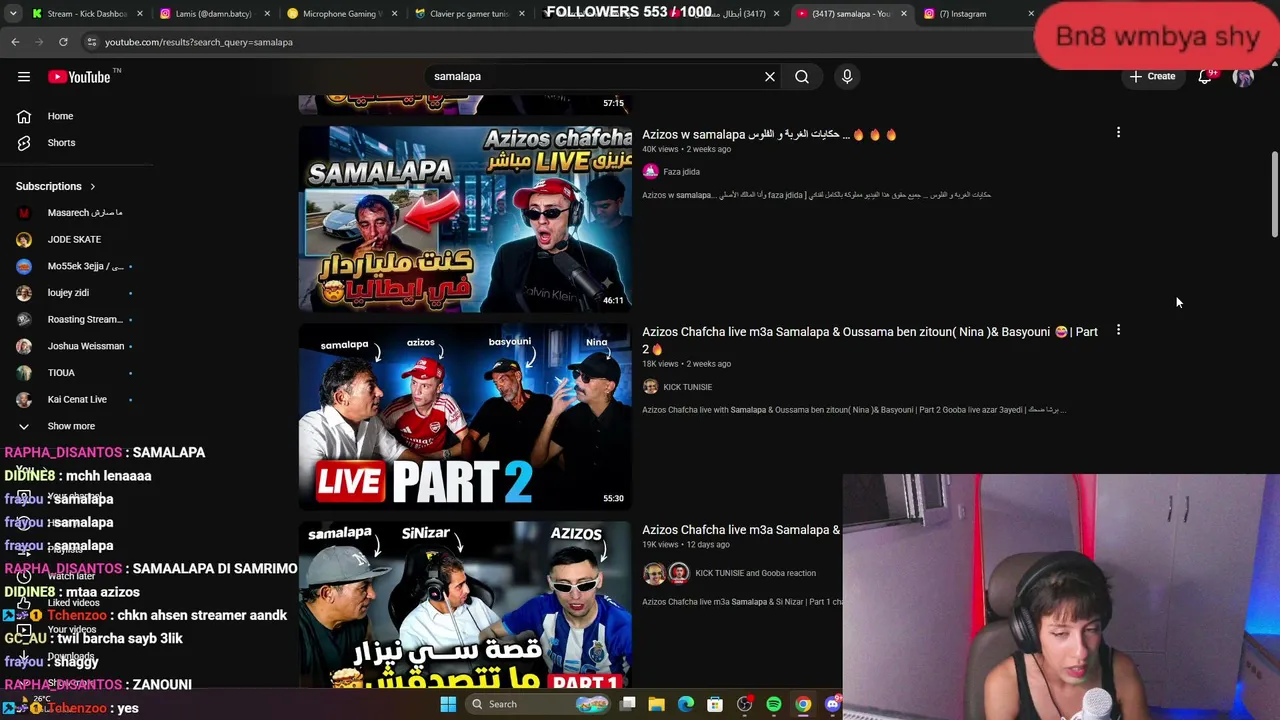Image resolution: width=1280 pixels, height=720 pixels.
Task: Visit KICK TUNISIE channel under Part 2 video
Action: point(687,387)
